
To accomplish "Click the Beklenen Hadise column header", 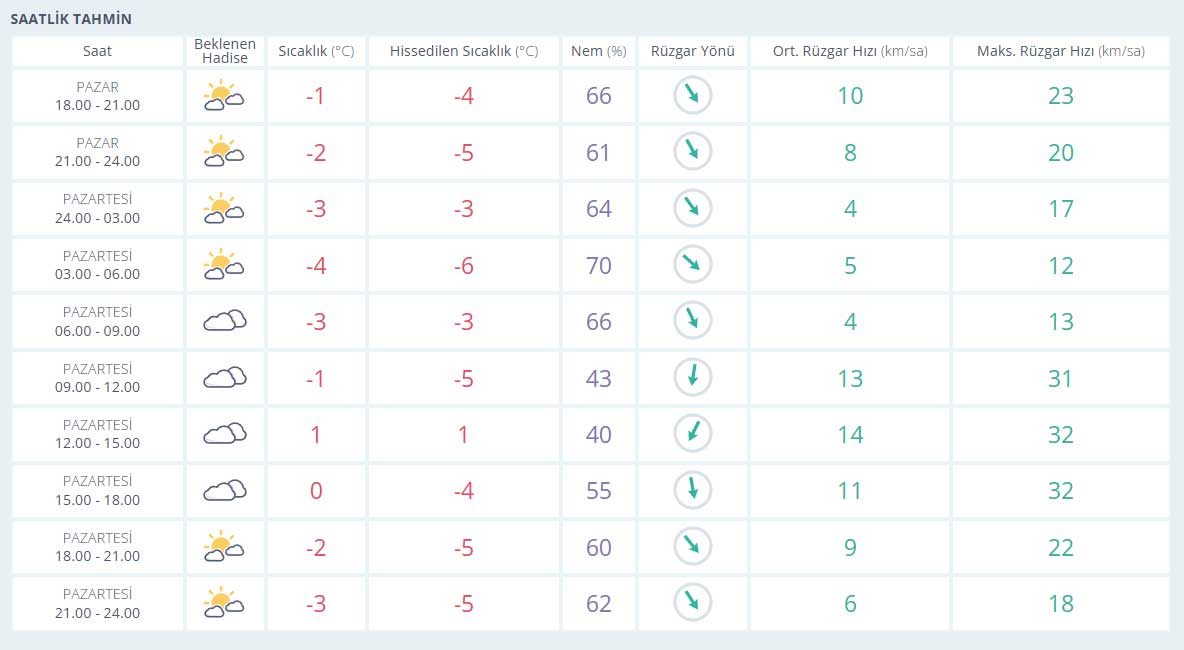I will click(224, 51).
